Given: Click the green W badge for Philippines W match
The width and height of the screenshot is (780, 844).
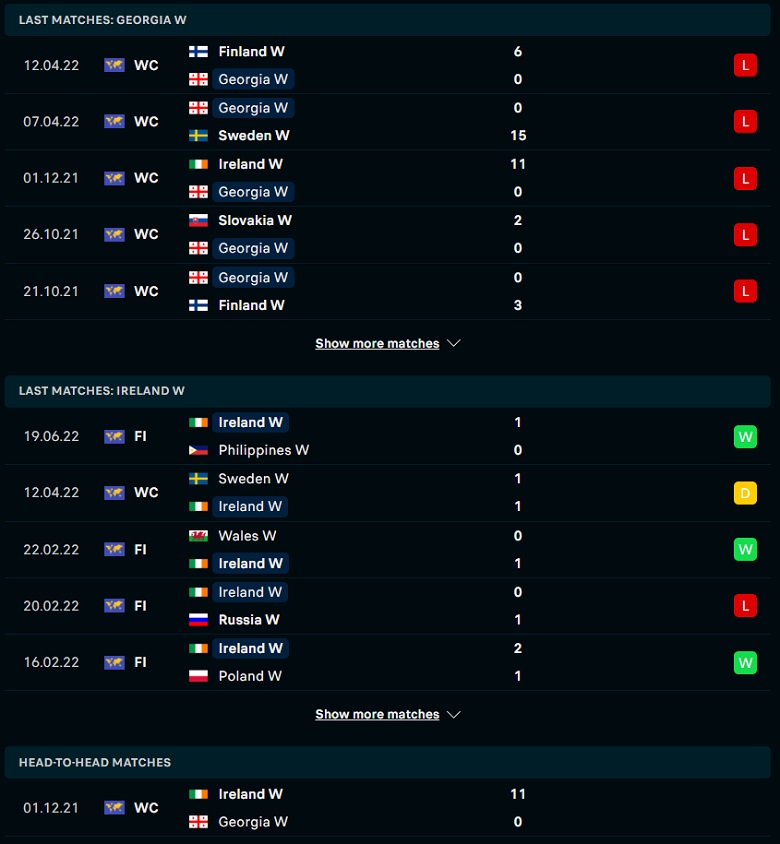Looking at the screenshot, I should click(x=745, y=437).
